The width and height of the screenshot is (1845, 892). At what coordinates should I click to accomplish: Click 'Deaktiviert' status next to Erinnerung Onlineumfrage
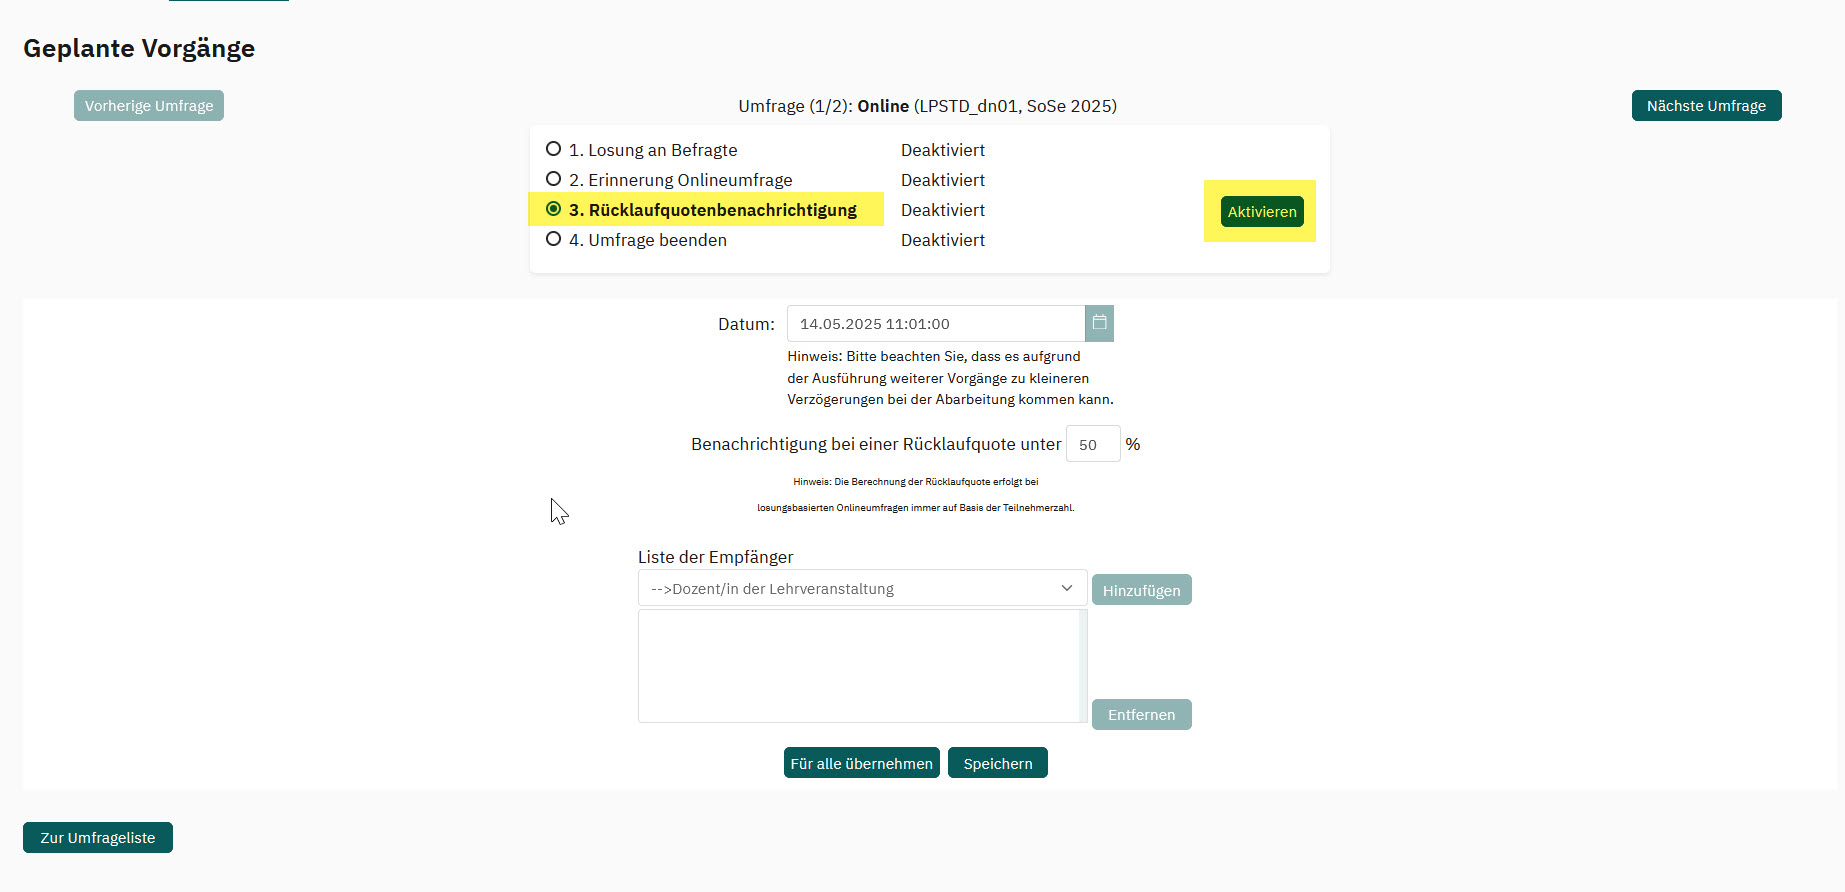(943, 180)
